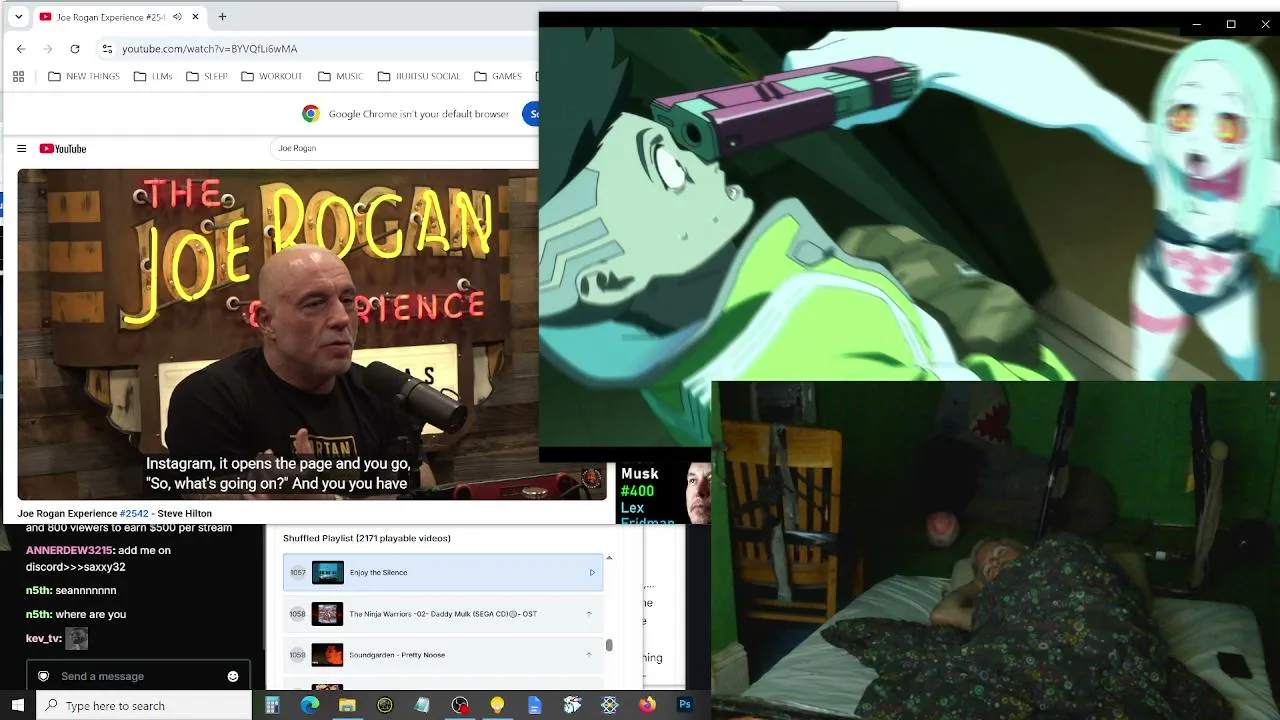The height and width of the screenshot is (720, 1280).
Task: Open Firefox from the taskbar
Action: pyautogui.click(x=647, y=705)
